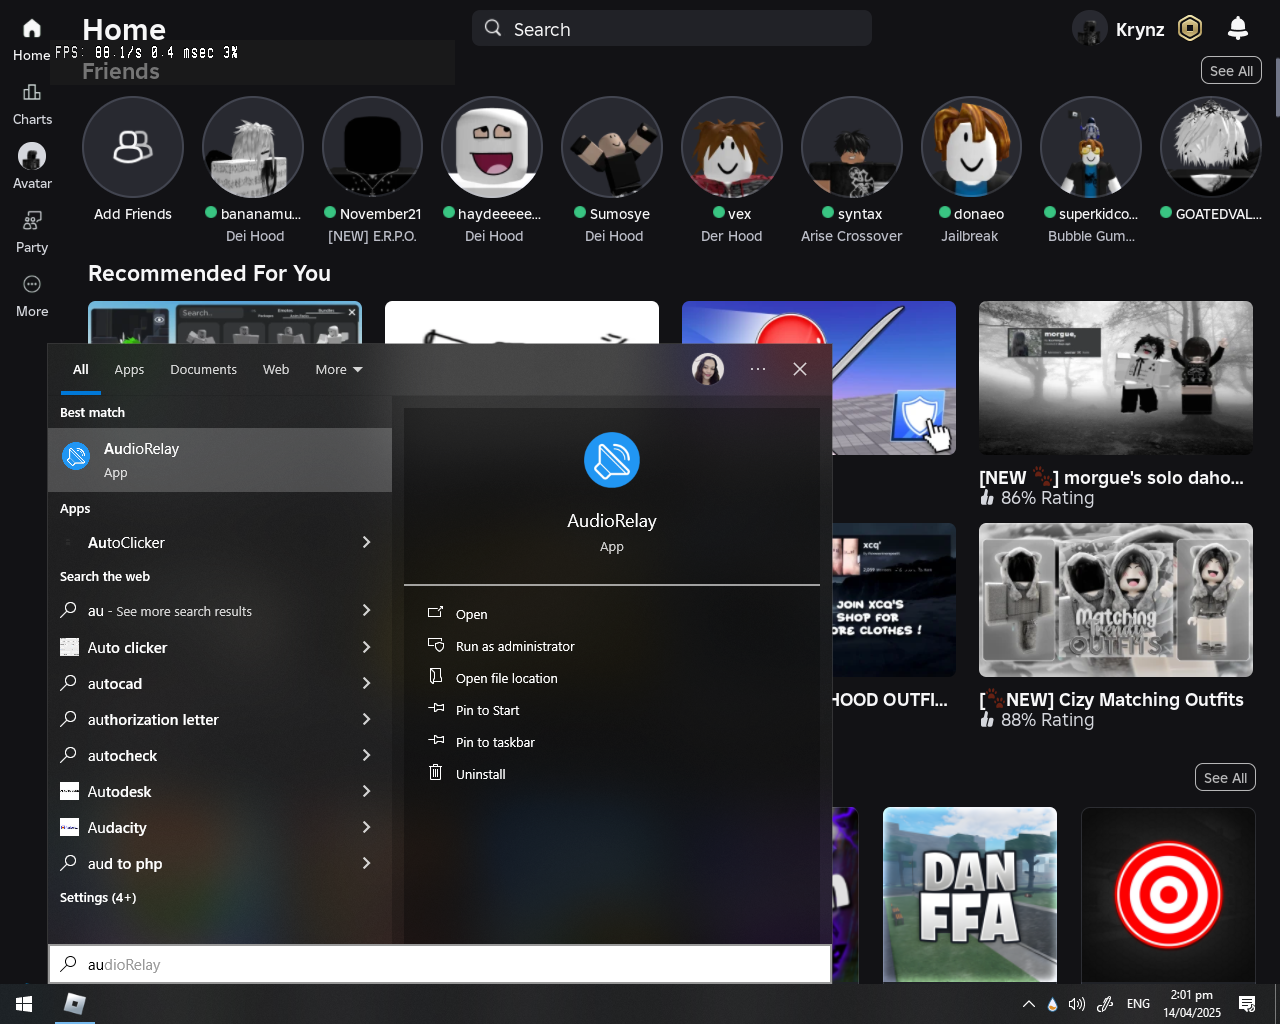Open the Avatar sidebar icon
Screen dimensions: 1280x1024
pyautogui.click(x=32, y=157)
